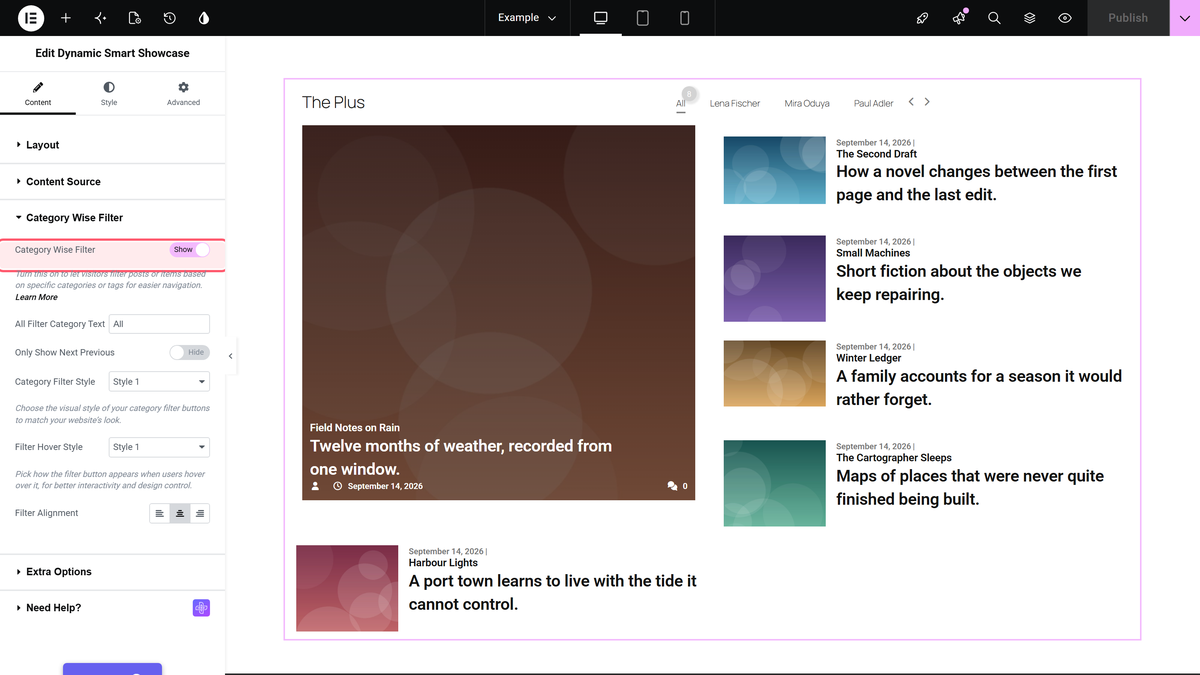Switch to the Advanced tab

tap(183, 94)
